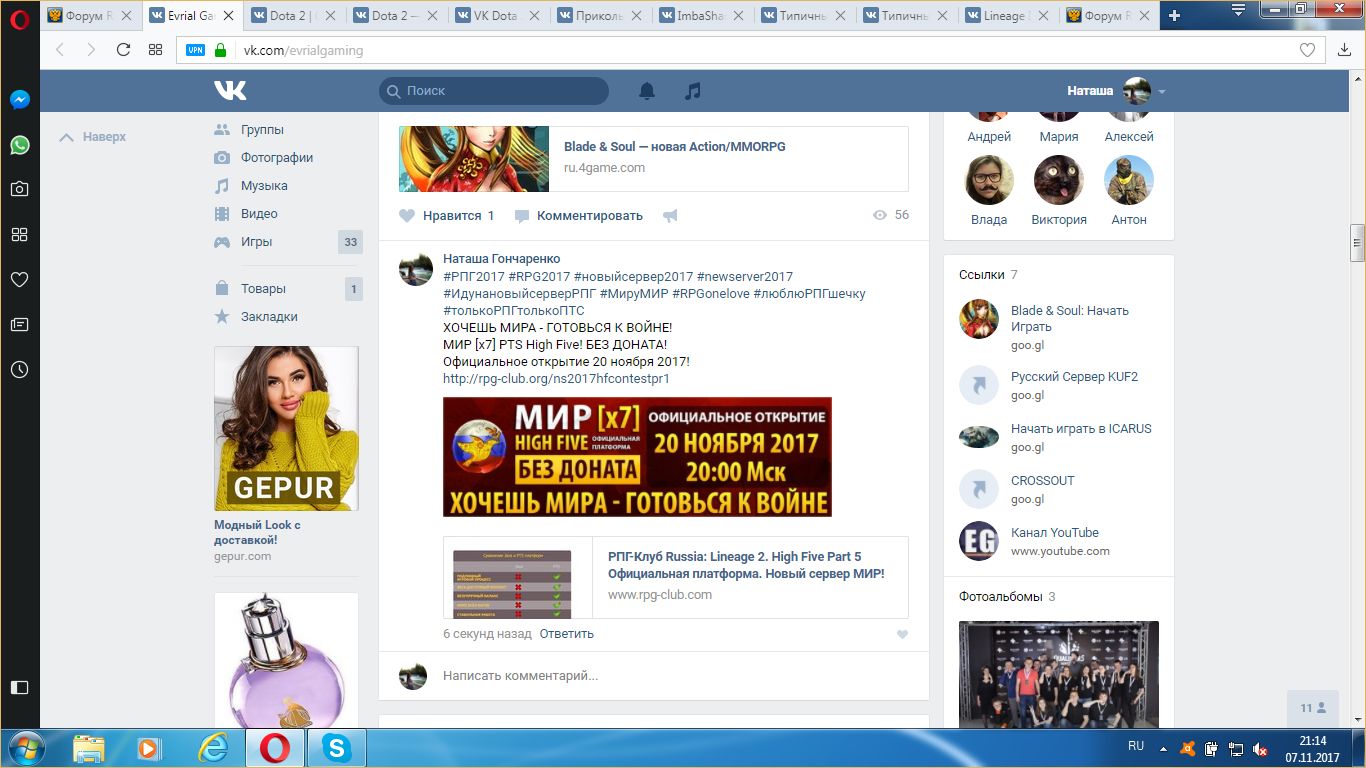This screenshot has width=1366, height=768.
Task: Switch keyboard language RU indicator
Action: (x=1136, y=746)
